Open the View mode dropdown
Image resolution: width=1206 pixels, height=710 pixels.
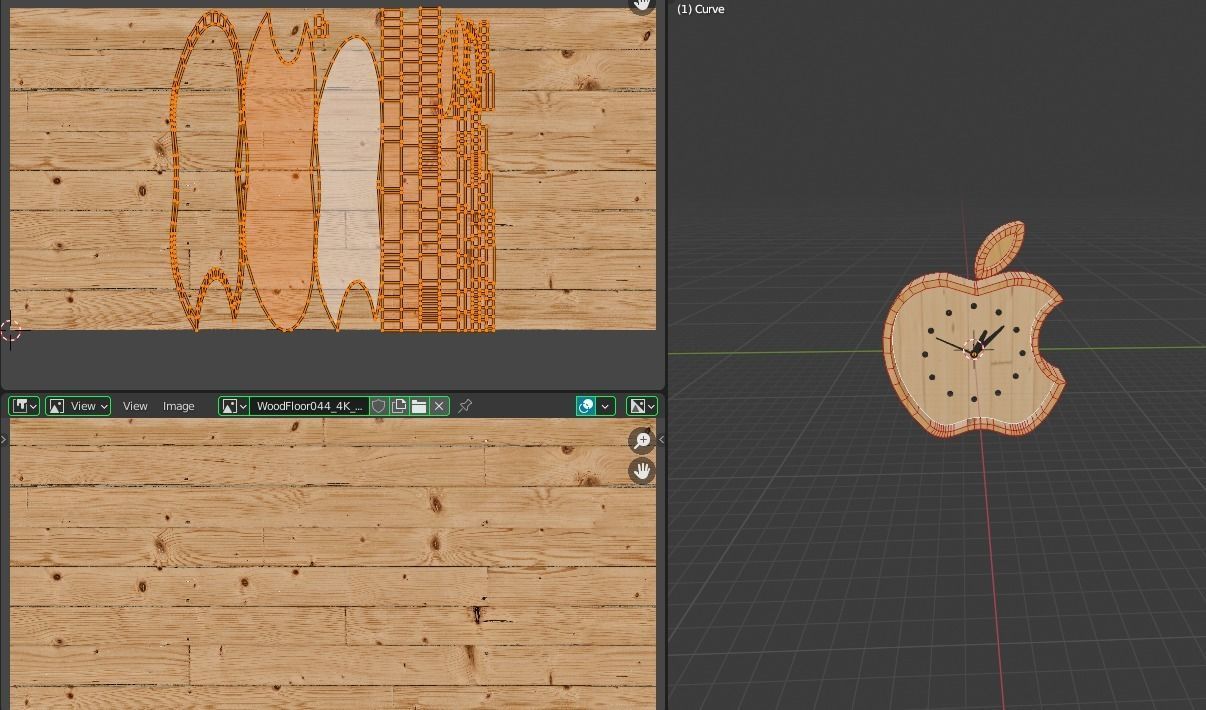pos(78,406)
